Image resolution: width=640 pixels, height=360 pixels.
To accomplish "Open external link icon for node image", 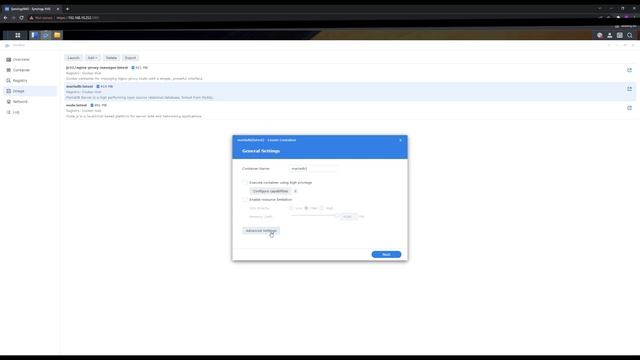I will 629,108.
